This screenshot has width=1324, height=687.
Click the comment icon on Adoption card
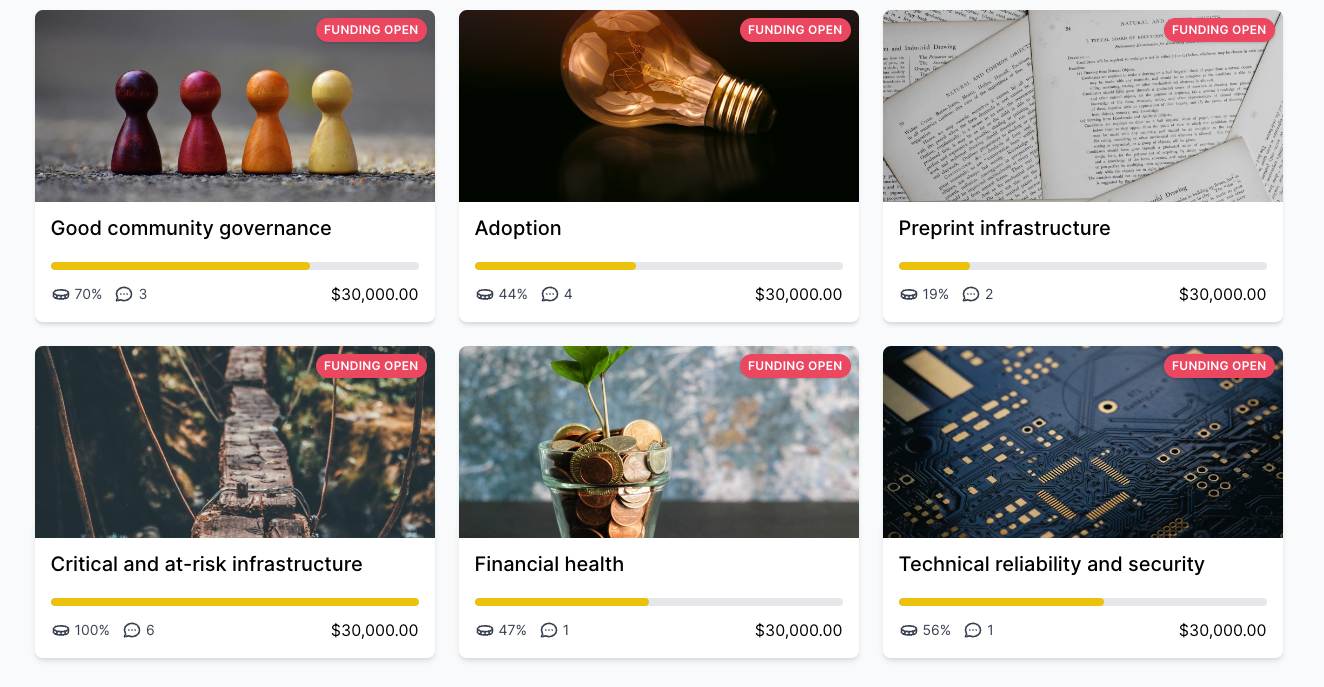click(x=550, y=294)
